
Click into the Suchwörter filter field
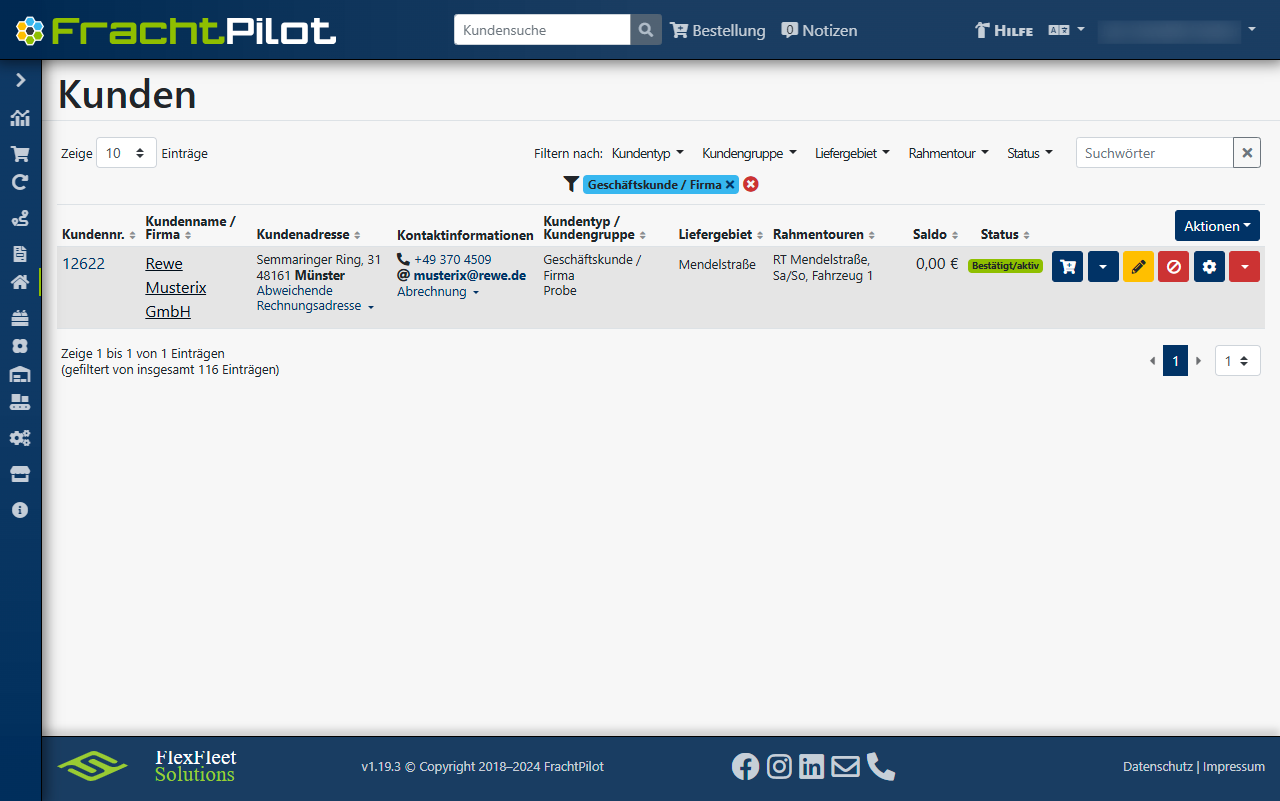point(1155,153)
